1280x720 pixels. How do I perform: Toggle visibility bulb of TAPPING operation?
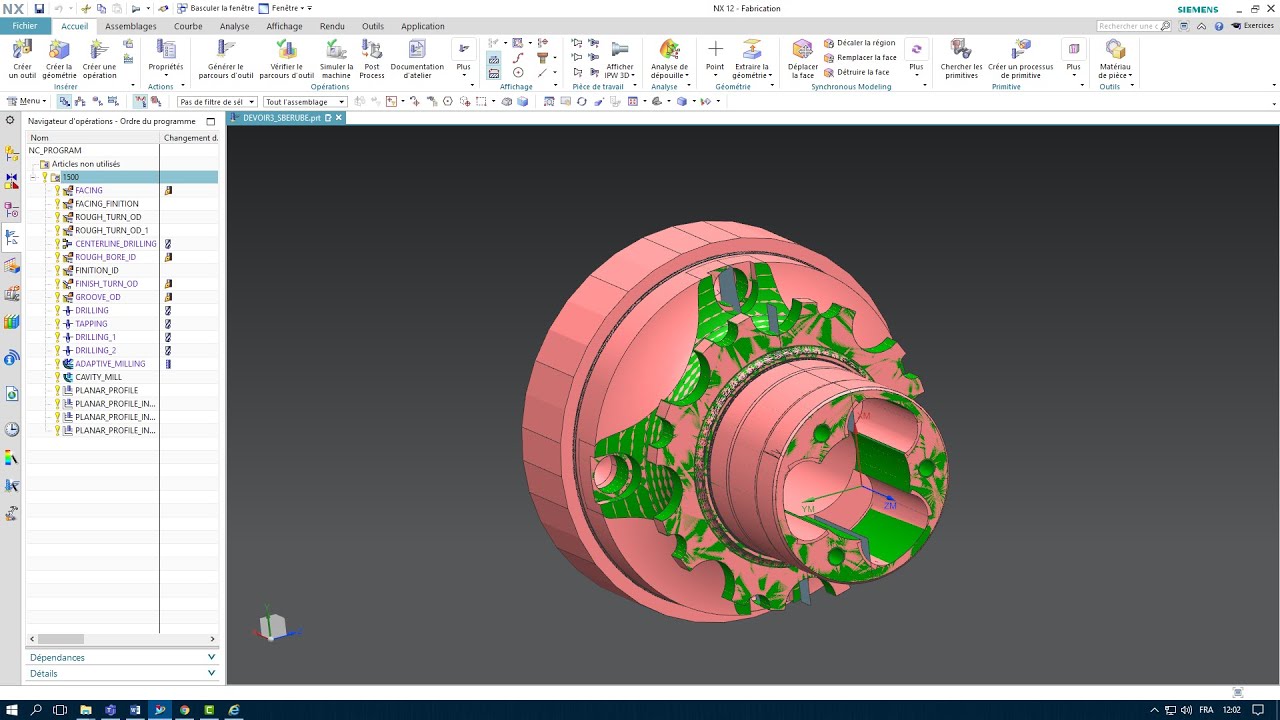(x=57, y=324)
